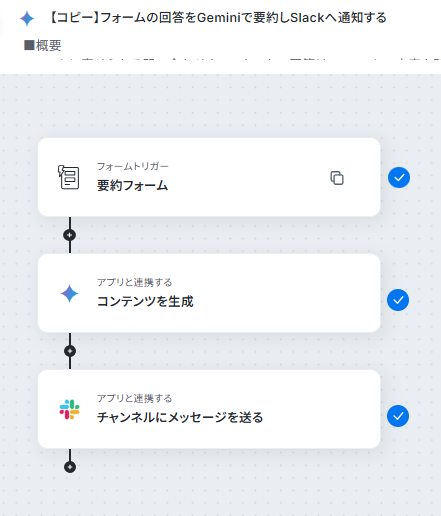Click the アプリと連携する label on Slack step
Screen dimensions: 441x516
(135, 398)
